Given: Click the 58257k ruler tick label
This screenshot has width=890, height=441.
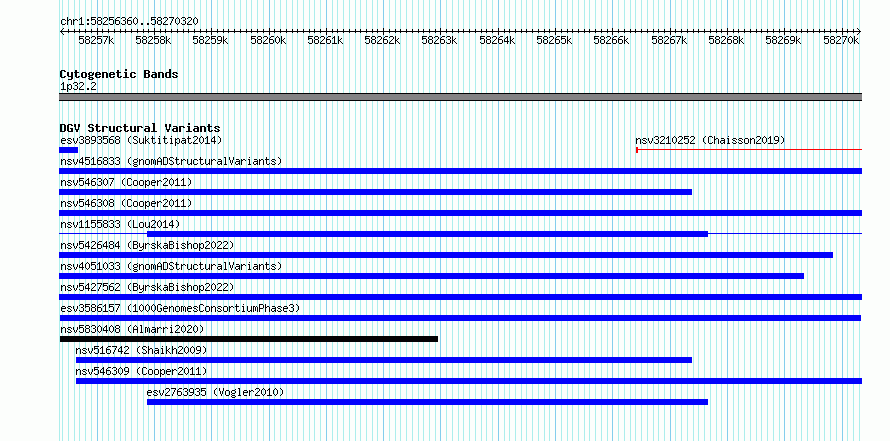Looking at the screenshot, I should pyautogui.click(x=96, y=40).
